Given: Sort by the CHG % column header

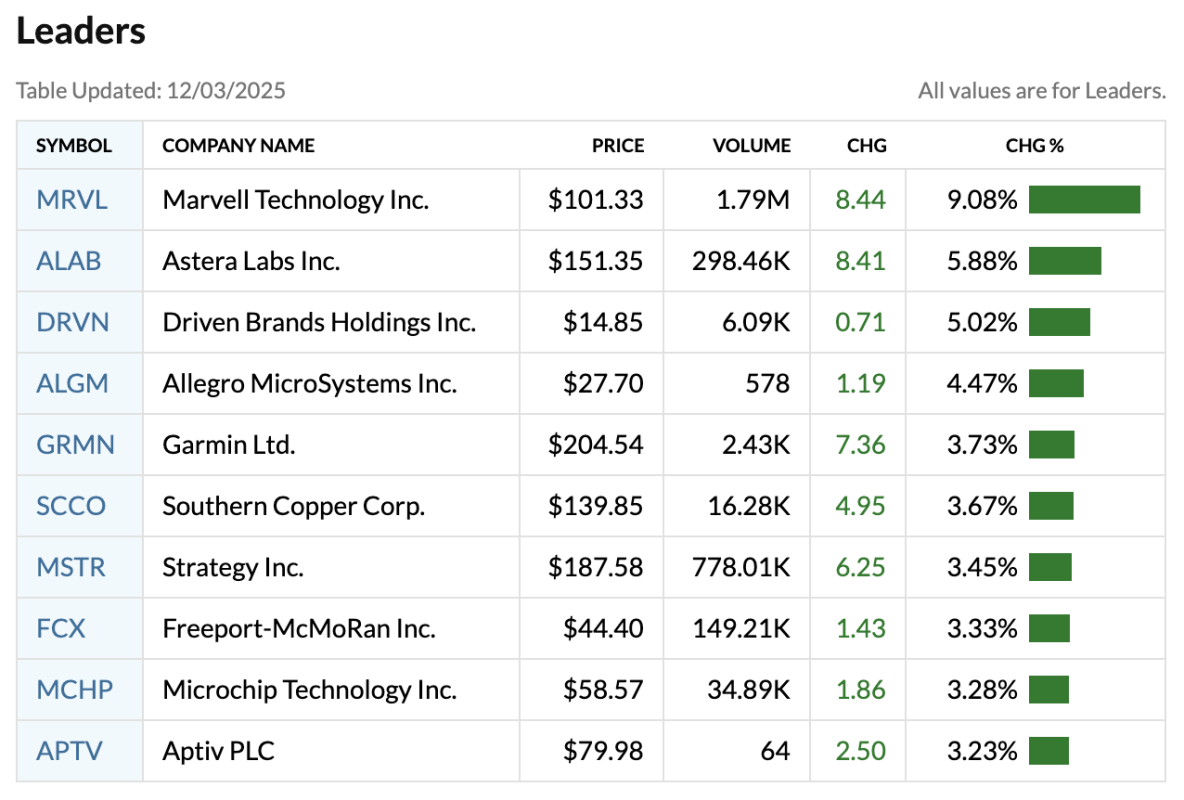Looking at the screenshot, I should tap(1034, 146).
